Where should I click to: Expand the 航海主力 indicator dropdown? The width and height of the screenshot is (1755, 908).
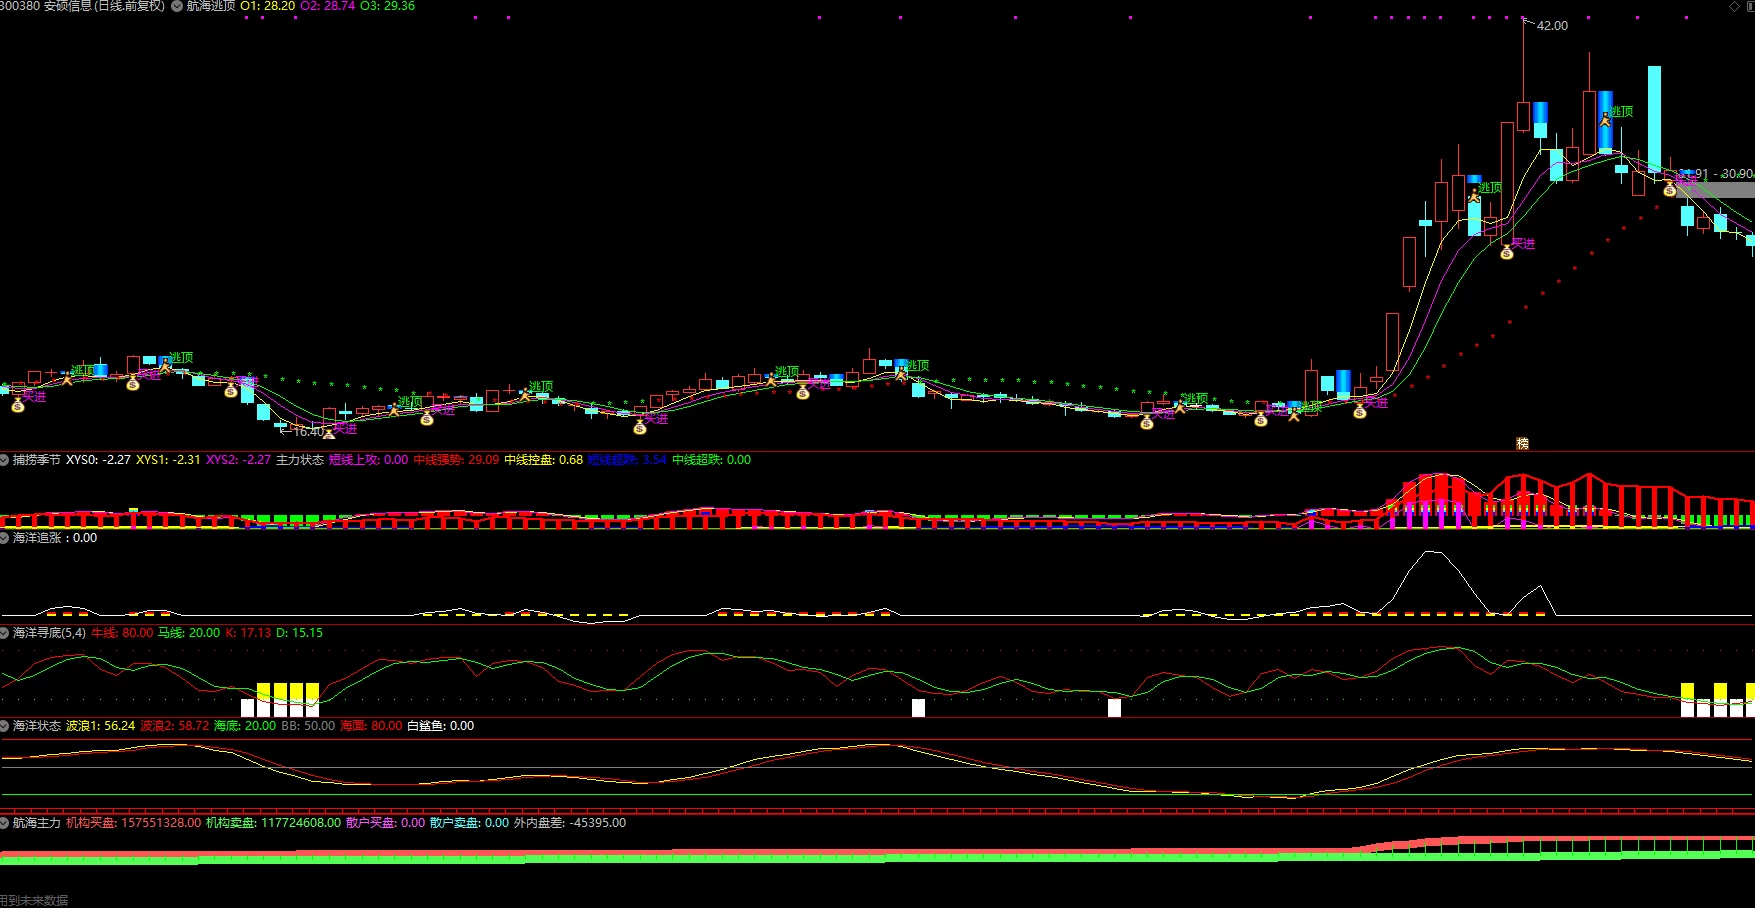point(4,823)
